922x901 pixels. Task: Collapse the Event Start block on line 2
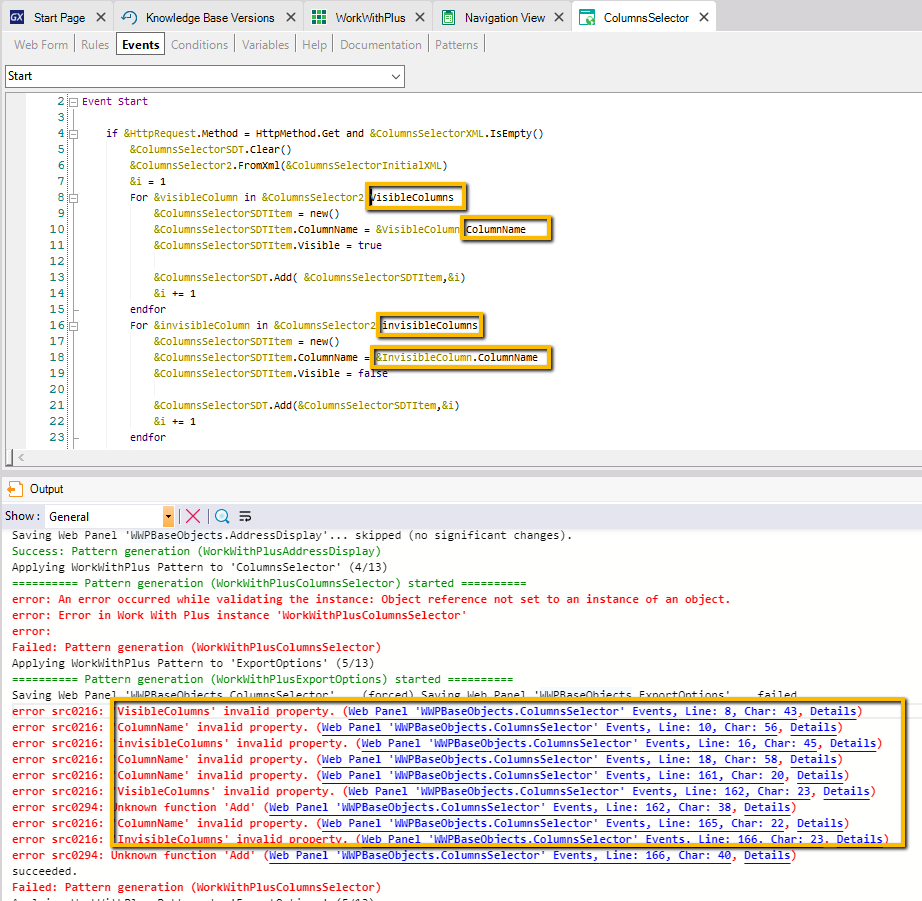pyautogui.click(x=74, y=102)
